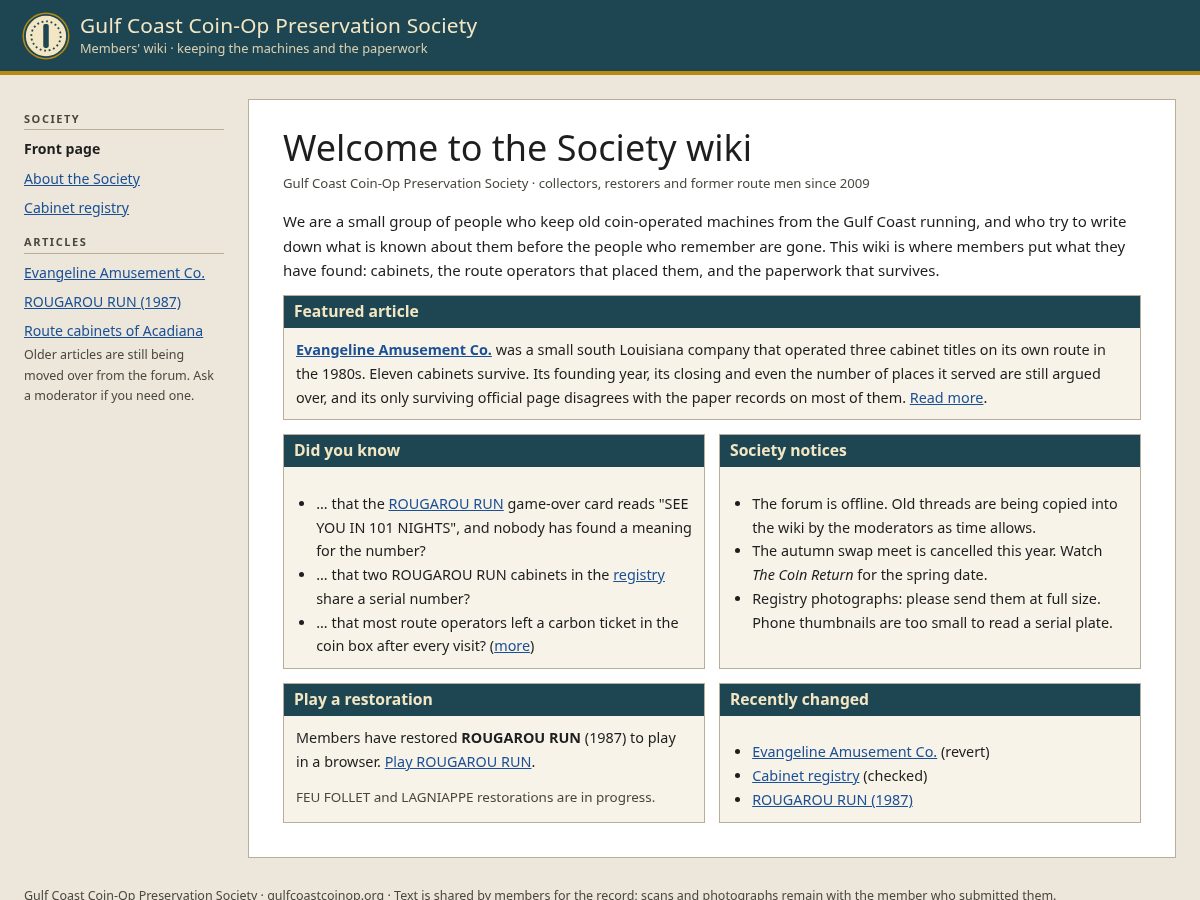Screen dimensions: 1200x900
Task: Open ROUGAROU RUN (1987) in Recently changed
Action: point(832,800)
